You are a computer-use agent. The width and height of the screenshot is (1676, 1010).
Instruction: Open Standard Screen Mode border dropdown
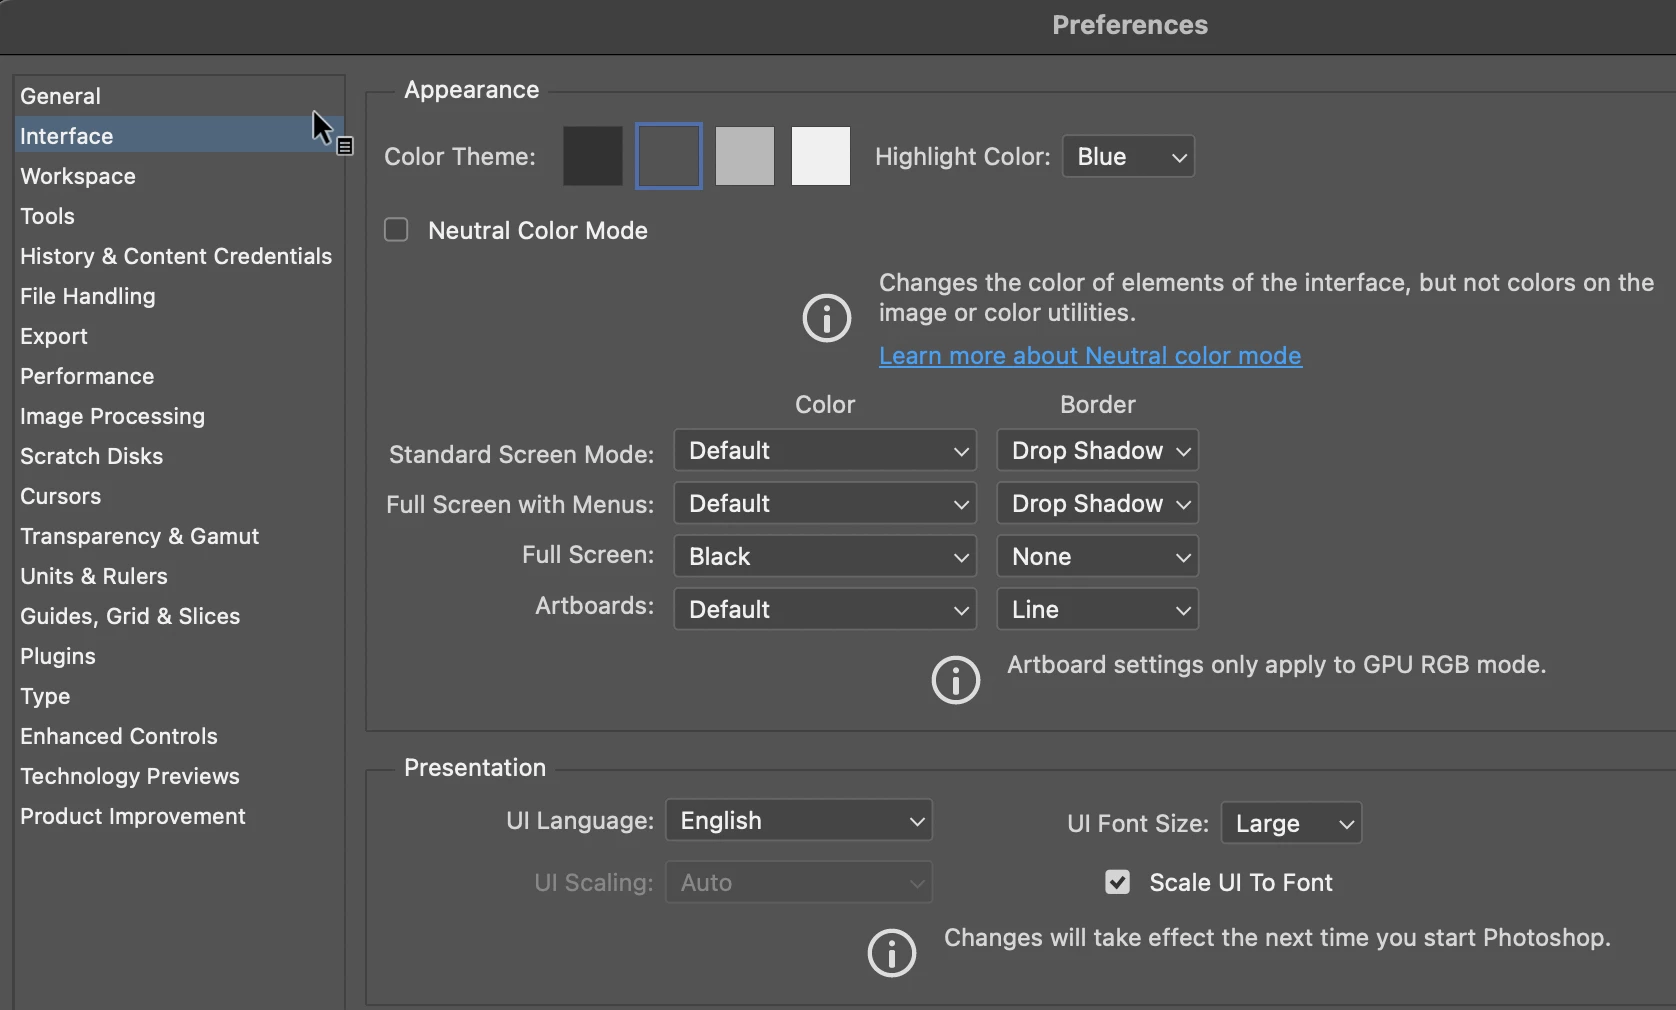tap(1097, 451)
